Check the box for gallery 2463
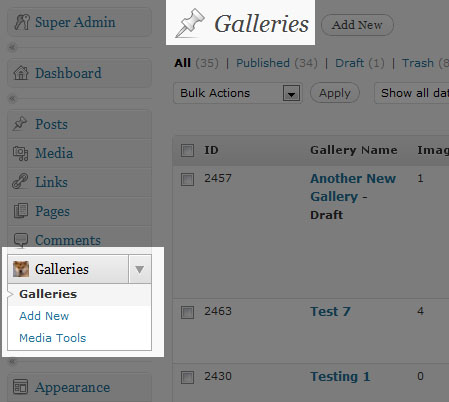This screenshot has height=402, width=449. pos(187,313)
